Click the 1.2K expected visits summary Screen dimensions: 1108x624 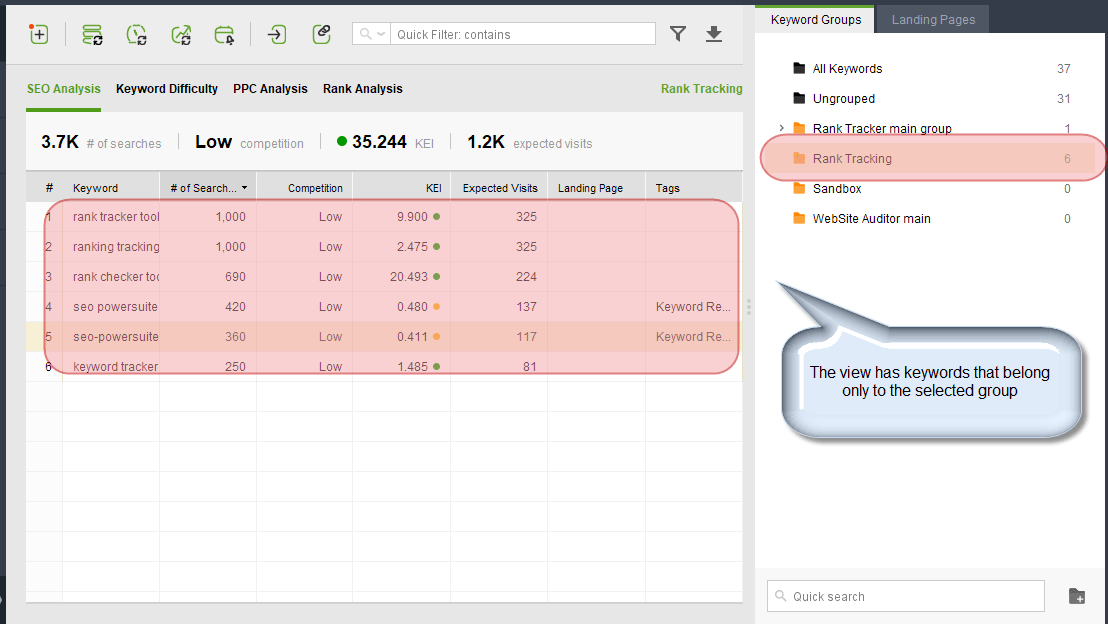coord(529,142)
